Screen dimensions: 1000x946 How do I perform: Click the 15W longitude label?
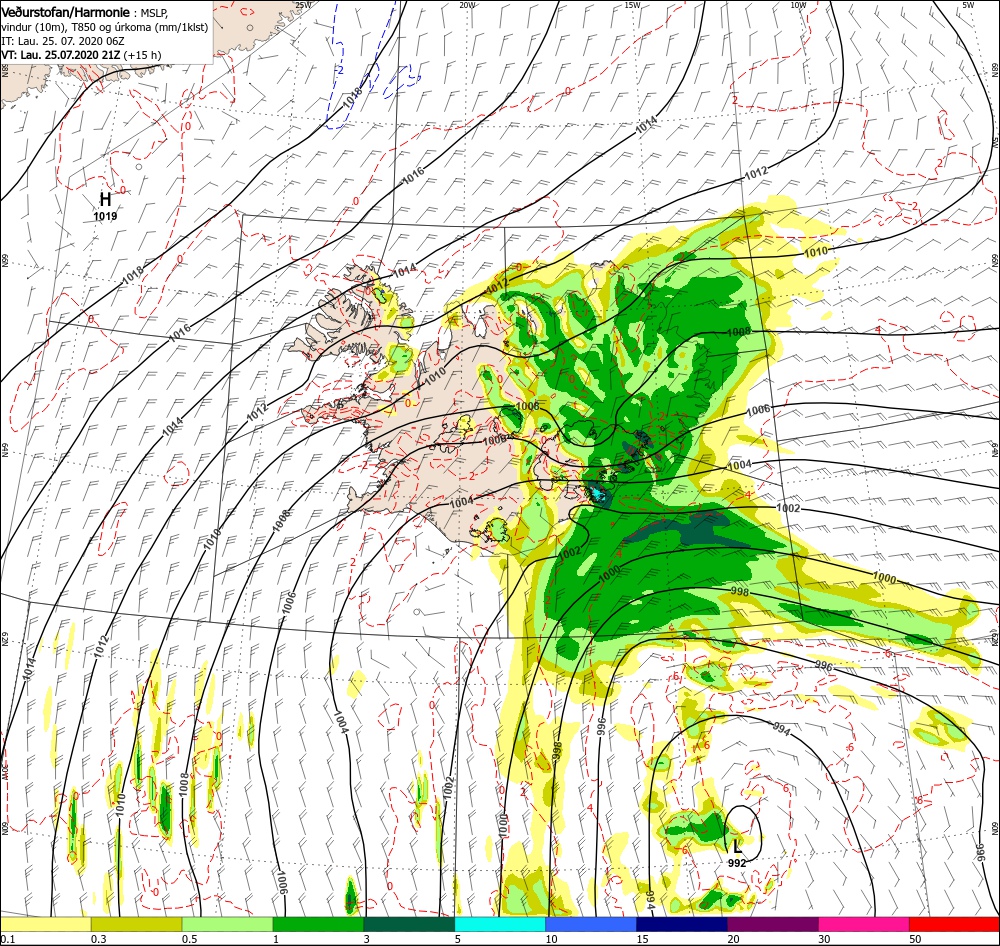pyautogui.click(x=632, y=4)
